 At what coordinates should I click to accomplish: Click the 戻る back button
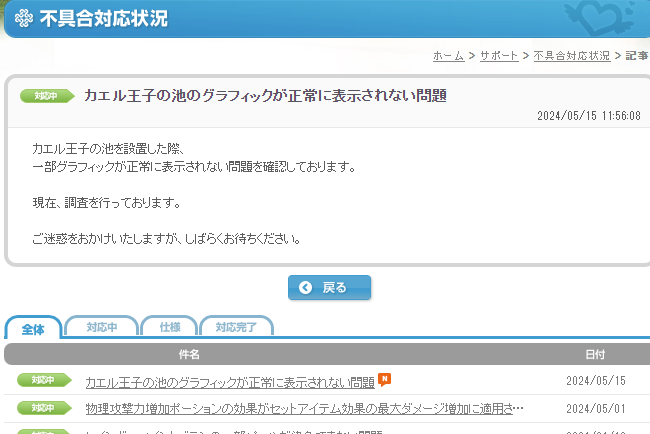coord(329,287)
